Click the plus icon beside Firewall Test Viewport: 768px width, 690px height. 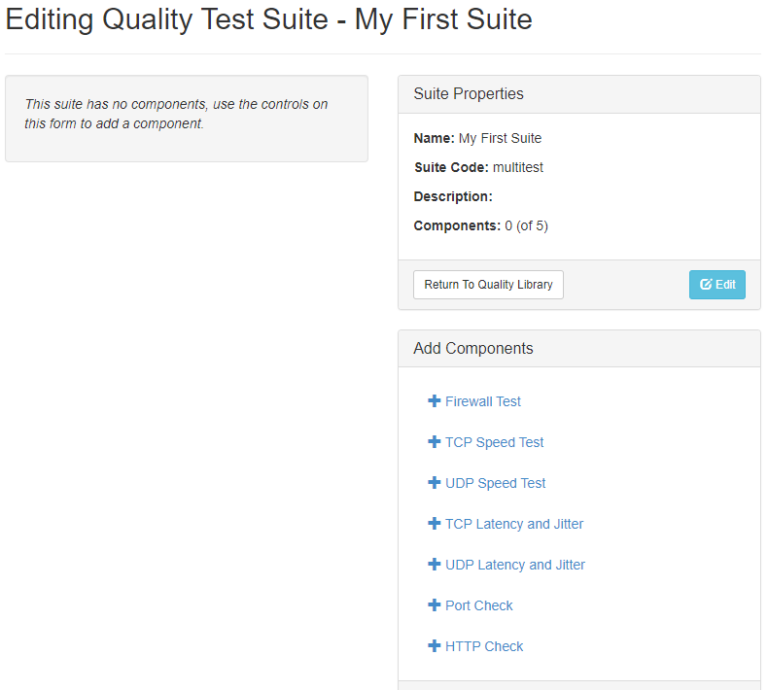tap(434, 401)
